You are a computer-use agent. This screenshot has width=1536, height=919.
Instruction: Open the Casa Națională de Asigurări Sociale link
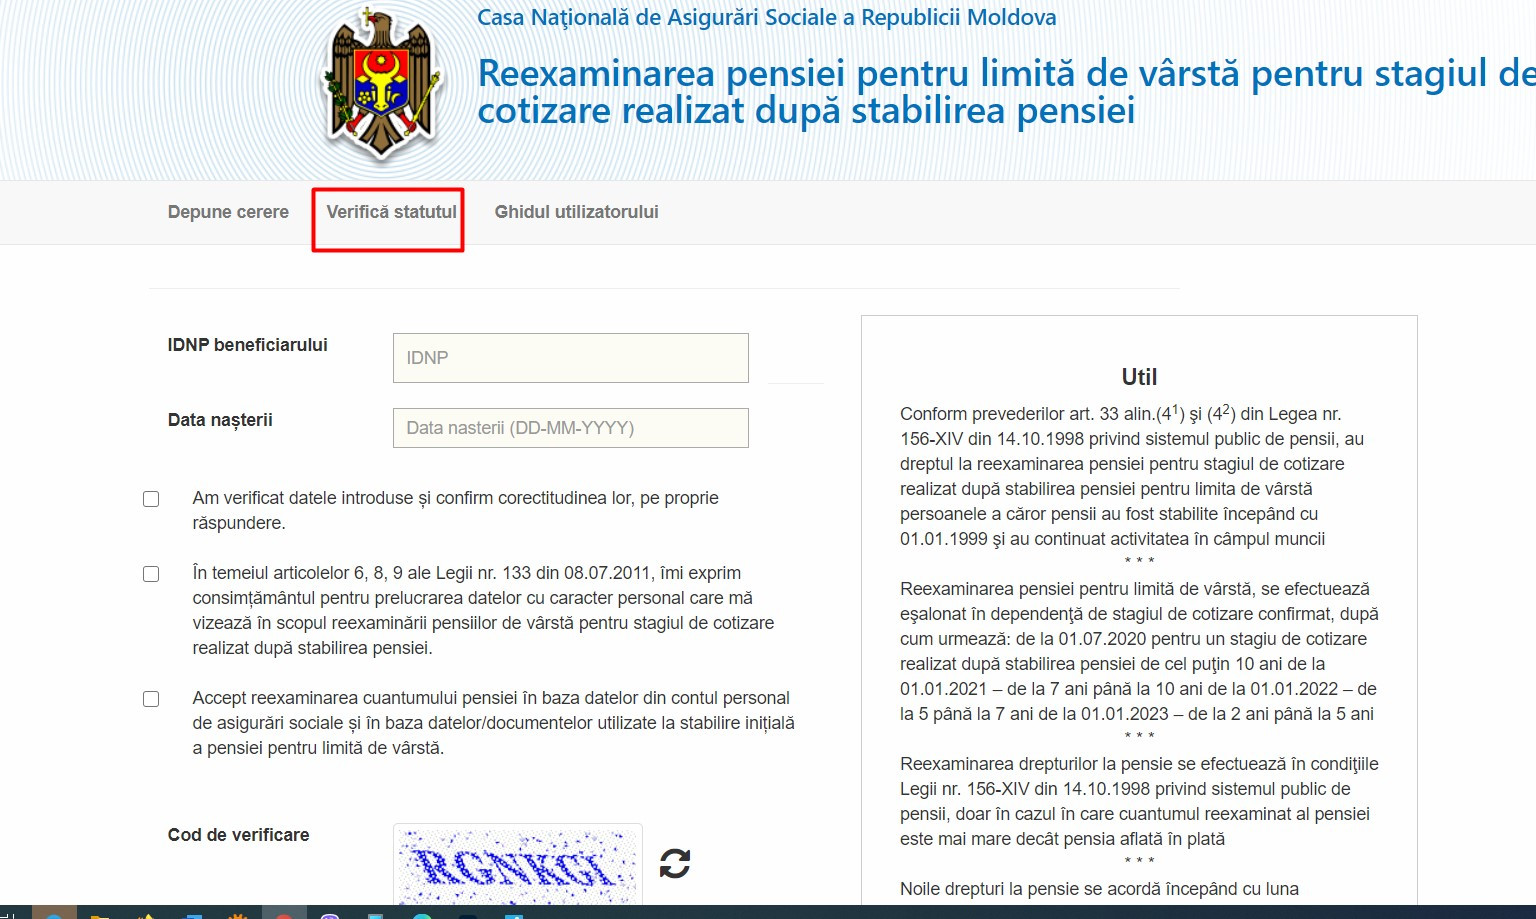tap(766, 18)
